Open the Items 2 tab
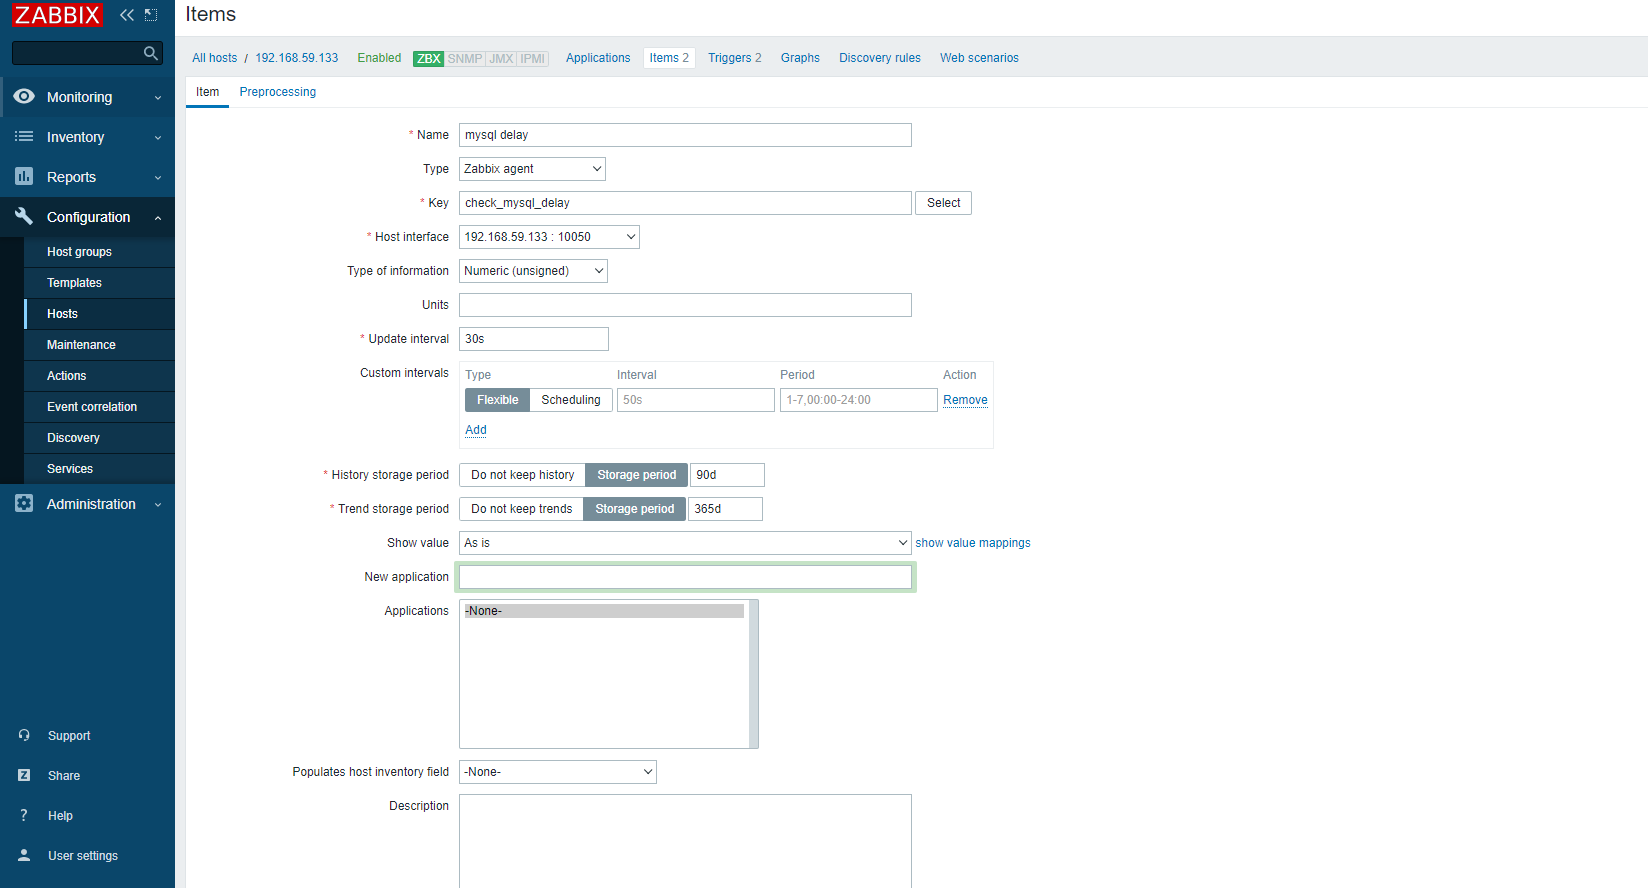Screen dimensions: 1648x888 [x=669, y=58]
